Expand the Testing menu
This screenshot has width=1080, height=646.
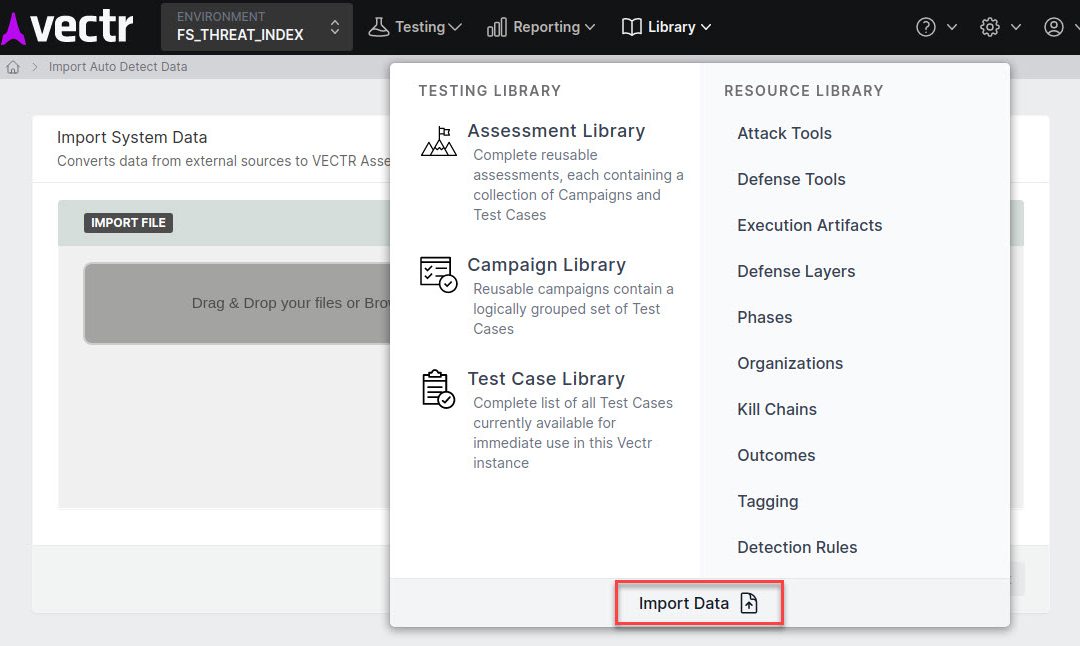415,27
